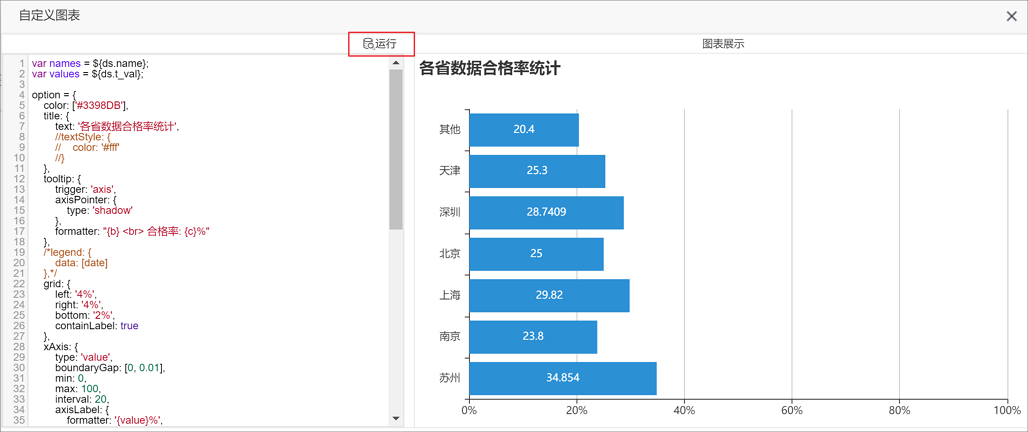1028x432 pixels.
Task: Click the 天津 axis label
Action: coord(450,171)
